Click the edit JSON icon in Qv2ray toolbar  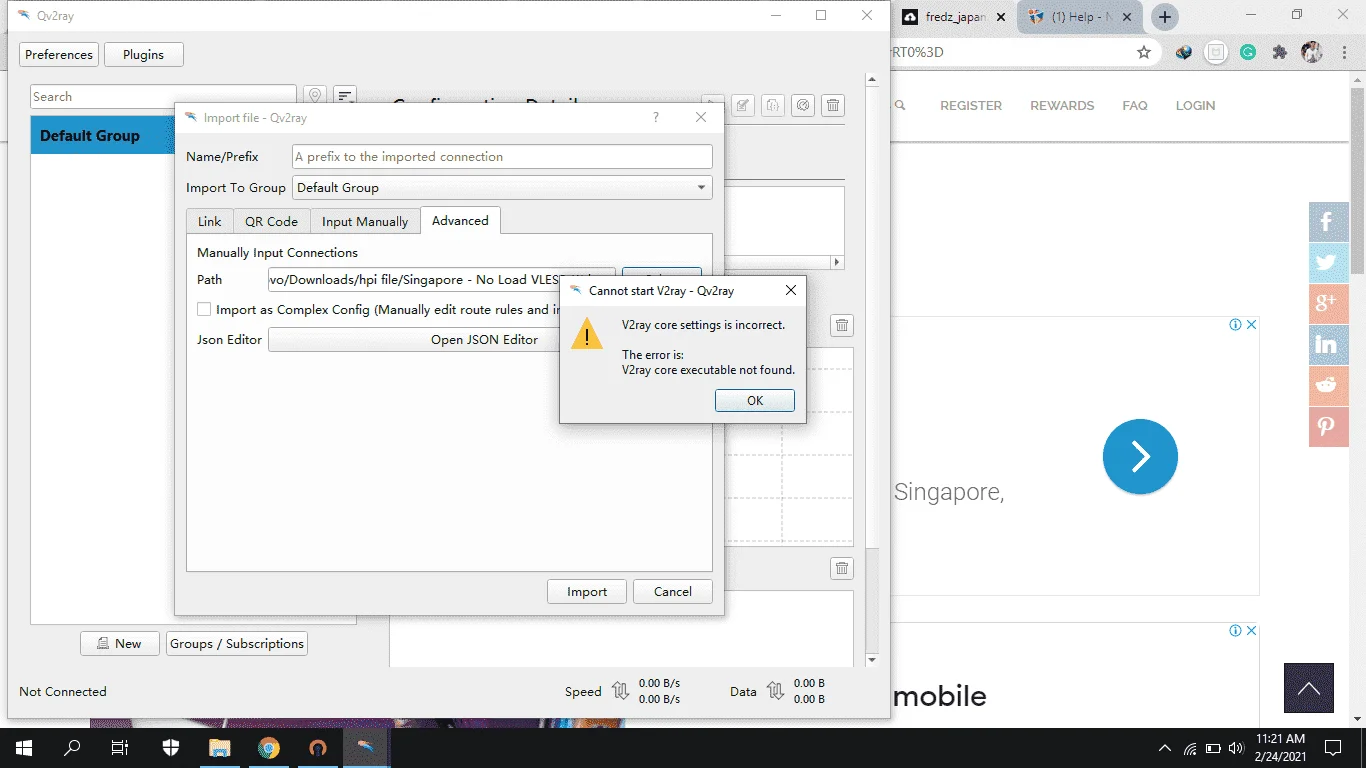click(772, 105)
